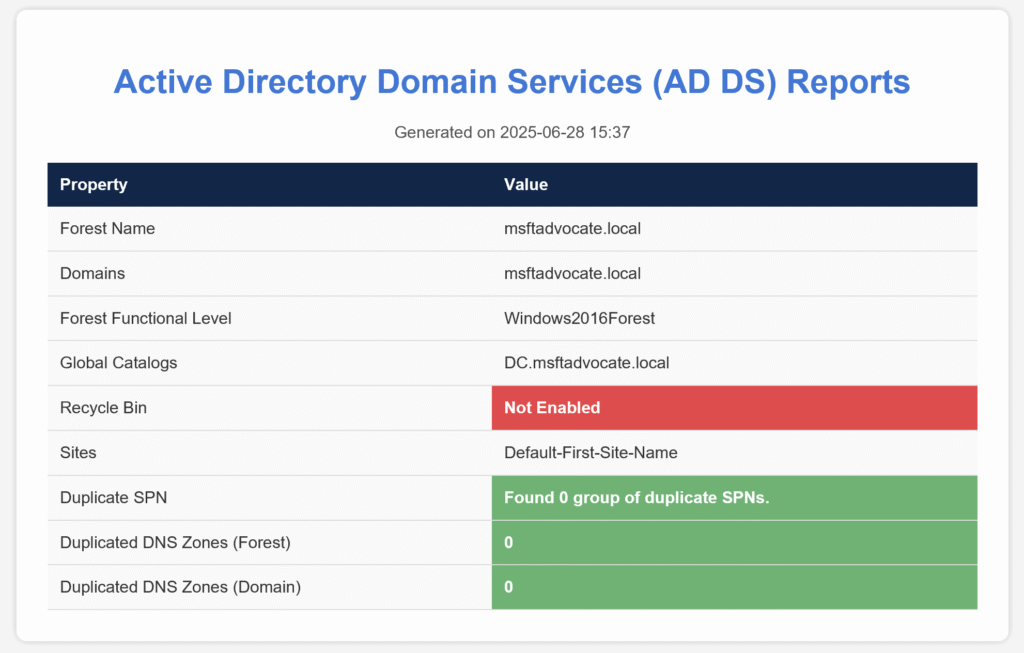
Task: Click the Value column header
Action: pyautogui.click(x=526, y=185)
